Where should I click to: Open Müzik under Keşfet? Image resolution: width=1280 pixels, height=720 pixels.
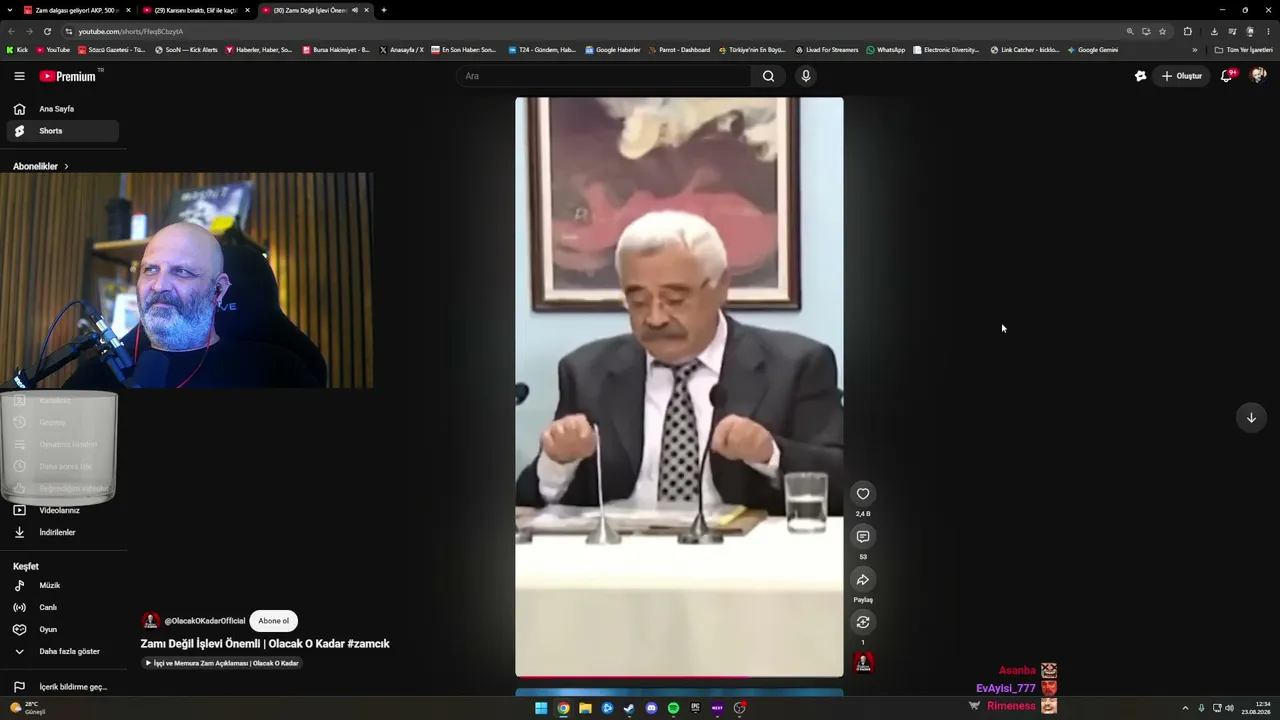[x=62, y=585]
